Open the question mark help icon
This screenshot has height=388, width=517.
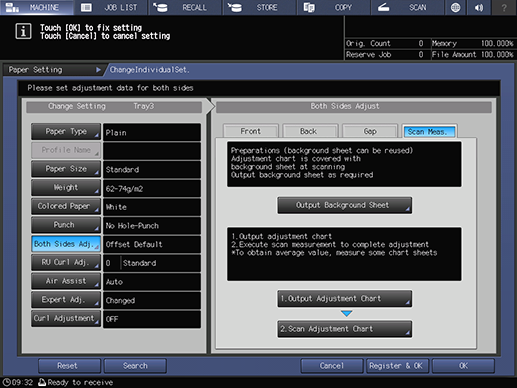pos(504,7)
